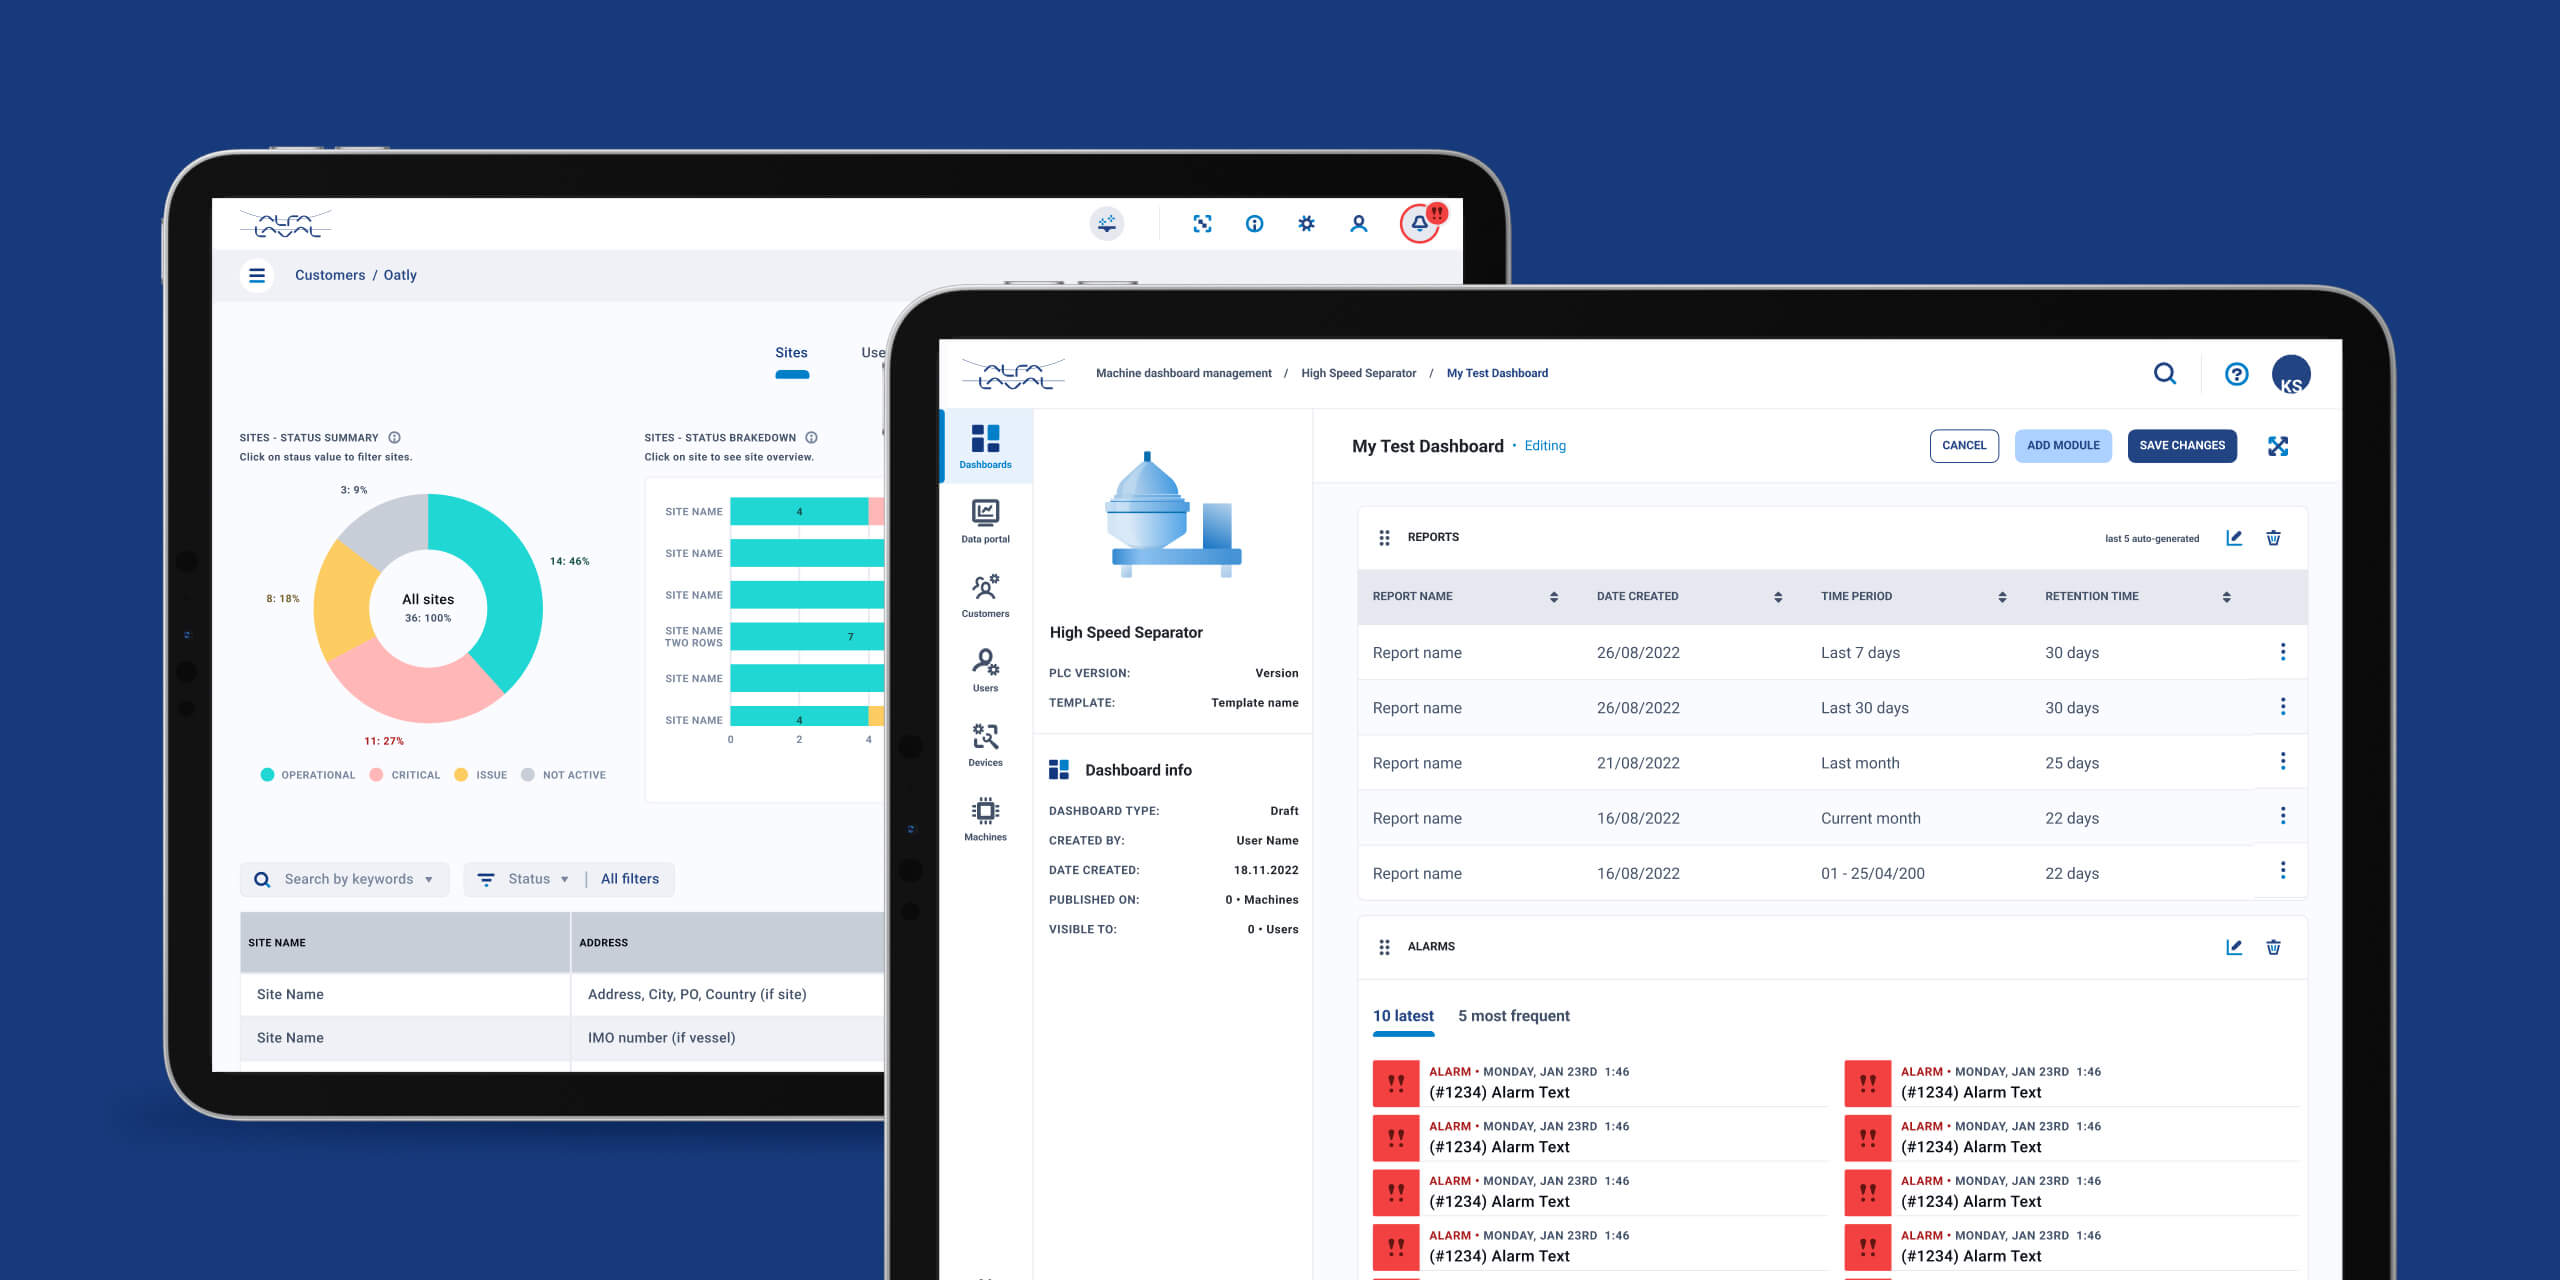The height and width of the screenshot is (1280, 2560).
Task: Click the ADD MODULE button
Action: pos(2062,446)
